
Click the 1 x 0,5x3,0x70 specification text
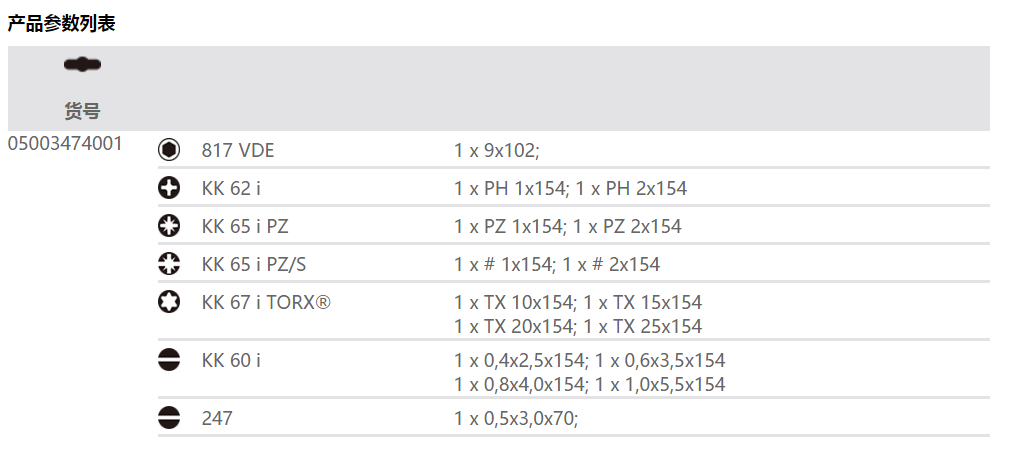pos(516,418)
